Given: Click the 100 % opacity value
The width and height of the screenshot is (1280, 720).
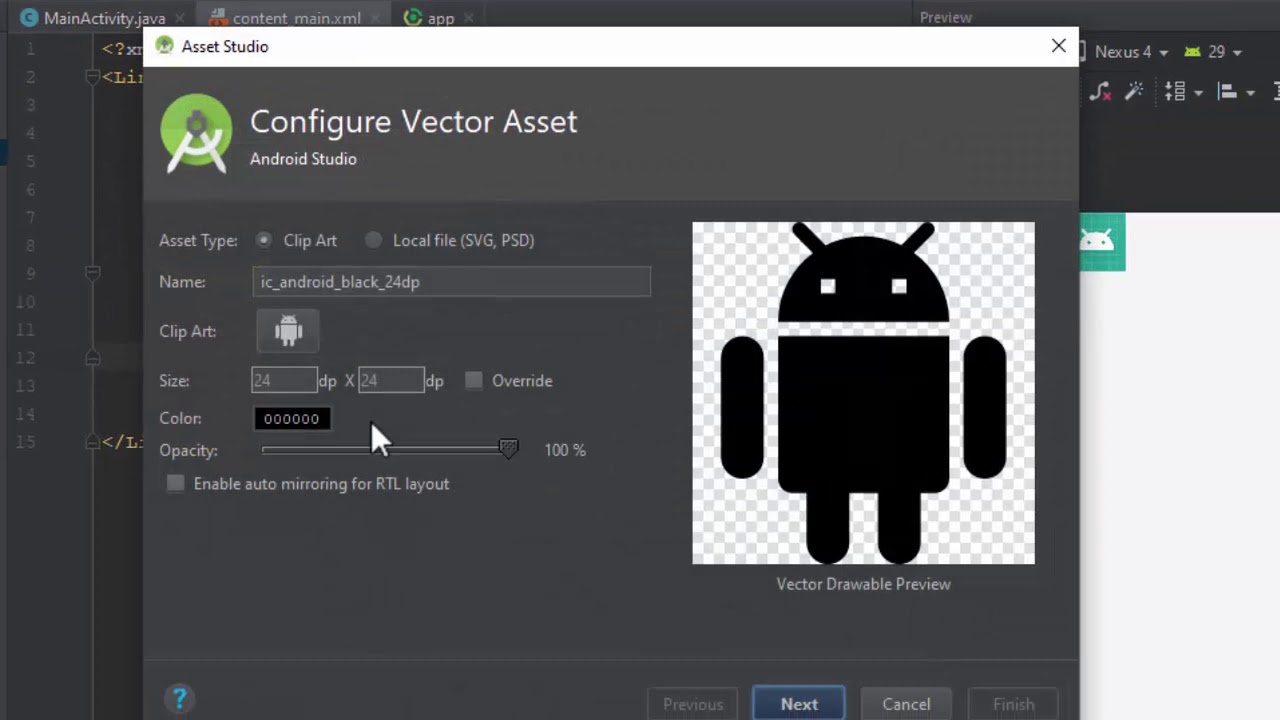Looking at the screenshot, I should [565, 450].
